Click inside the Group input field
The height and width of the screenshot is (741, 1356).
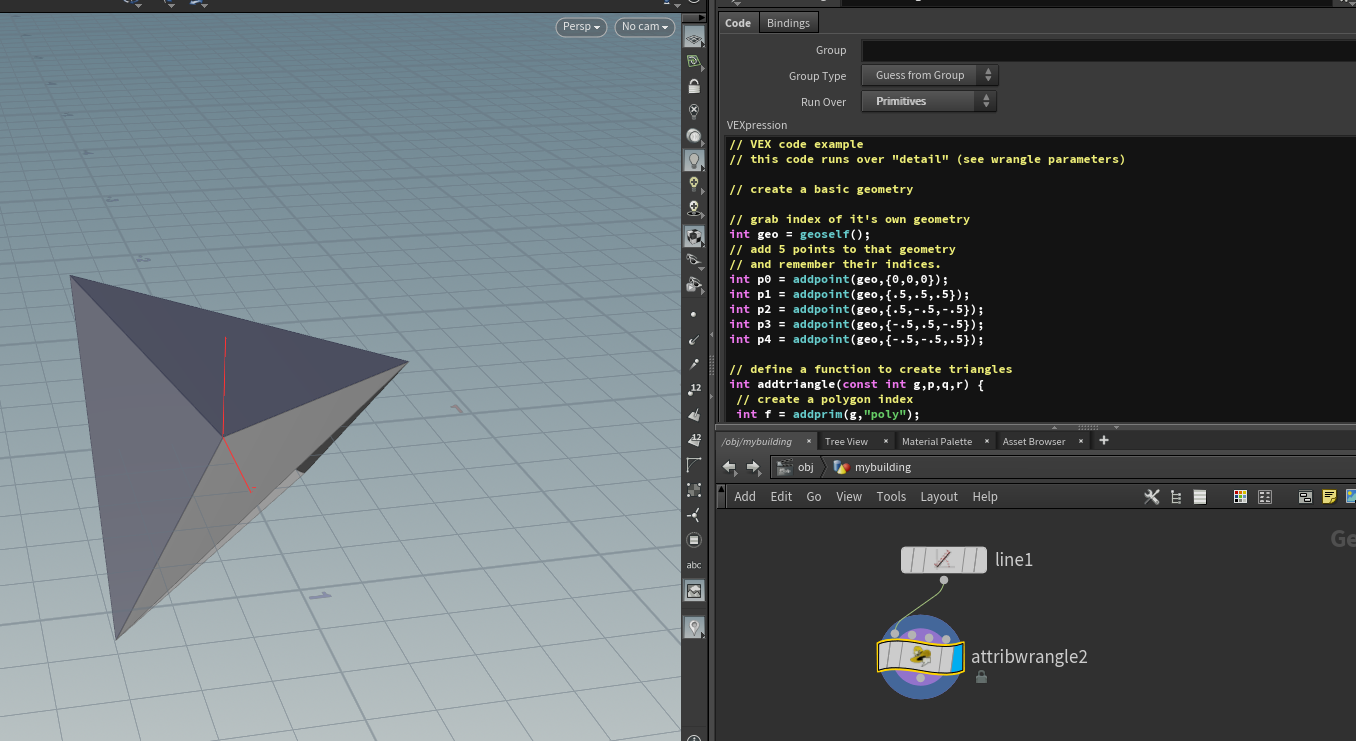pos(1050,50)
